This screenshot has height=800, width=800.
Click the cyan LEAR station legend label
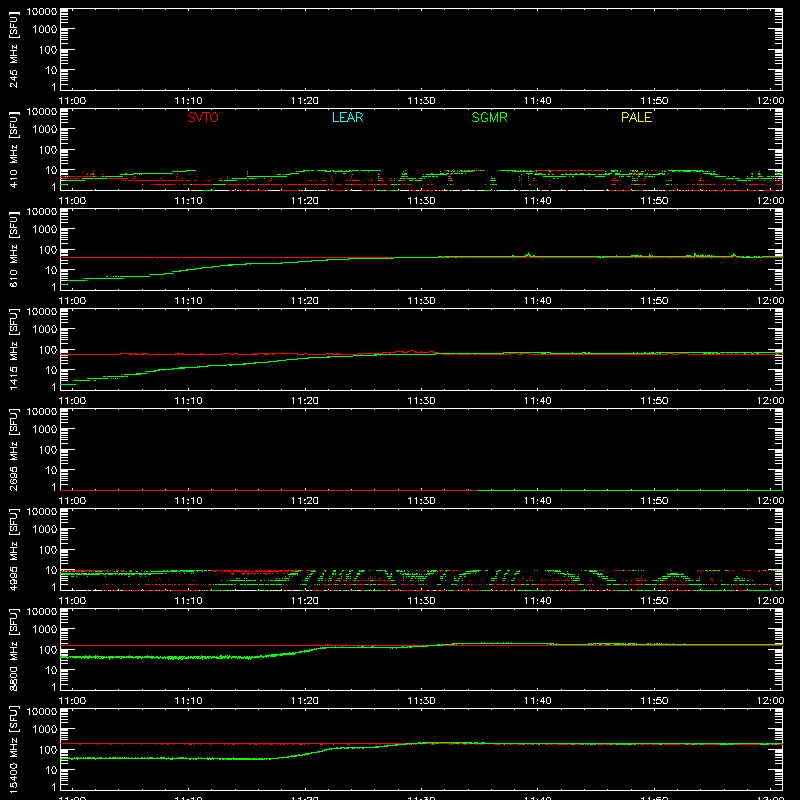(347, 117)
